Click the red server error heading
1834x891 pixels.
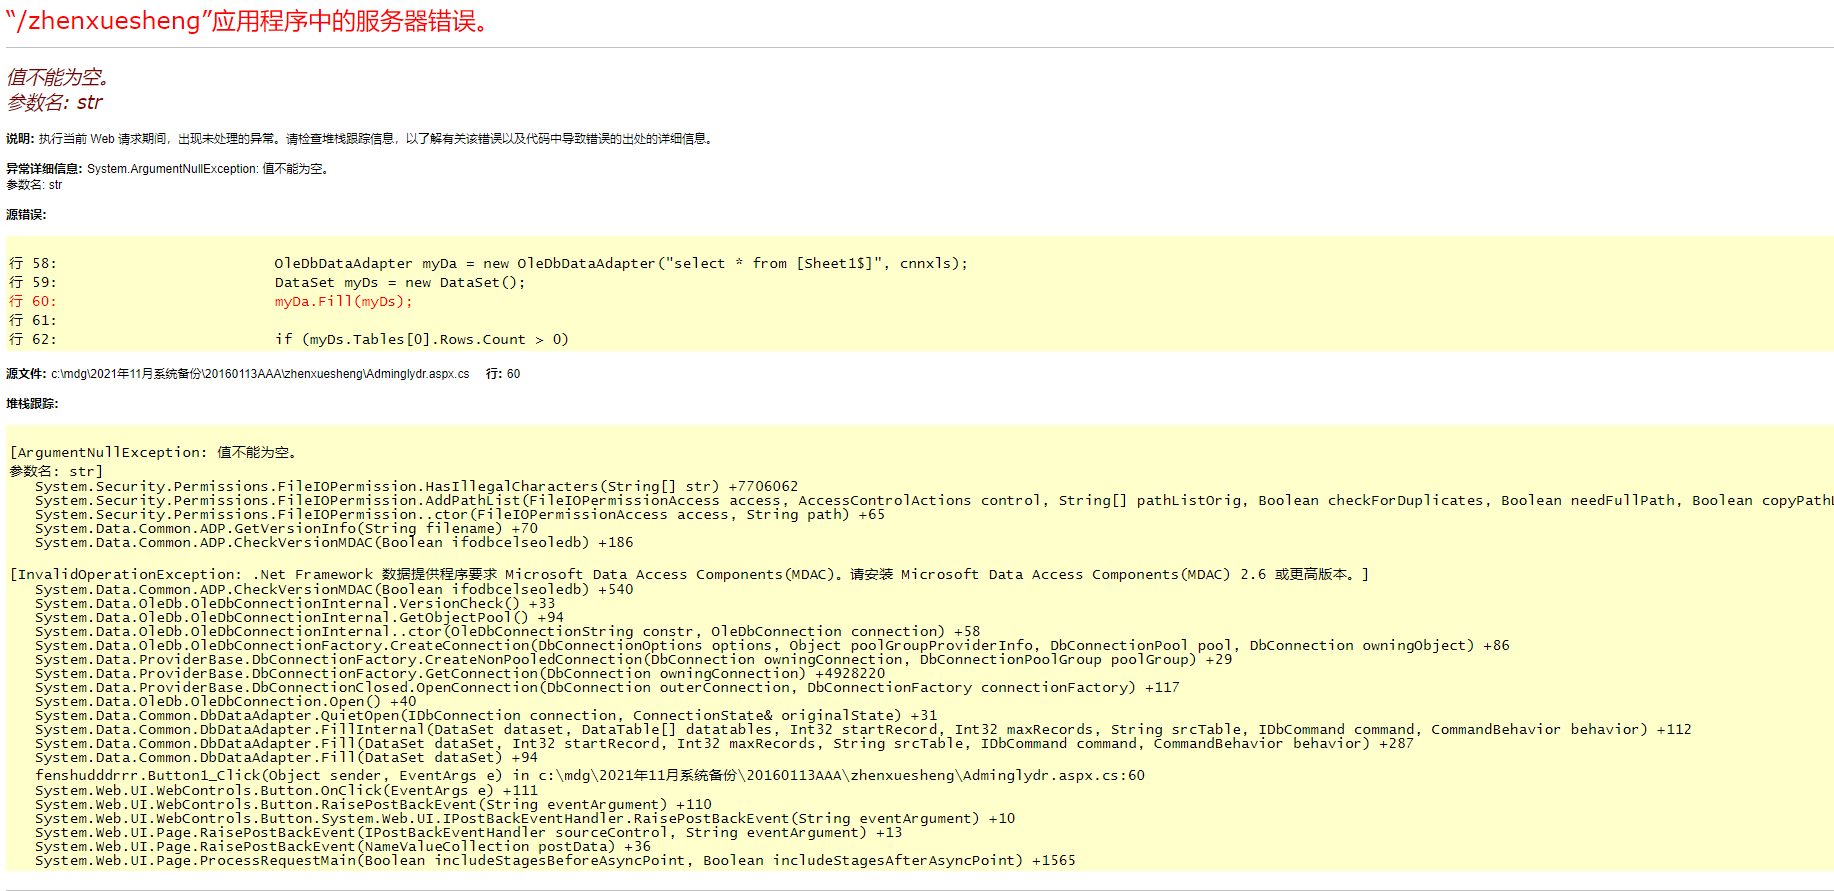250,21
